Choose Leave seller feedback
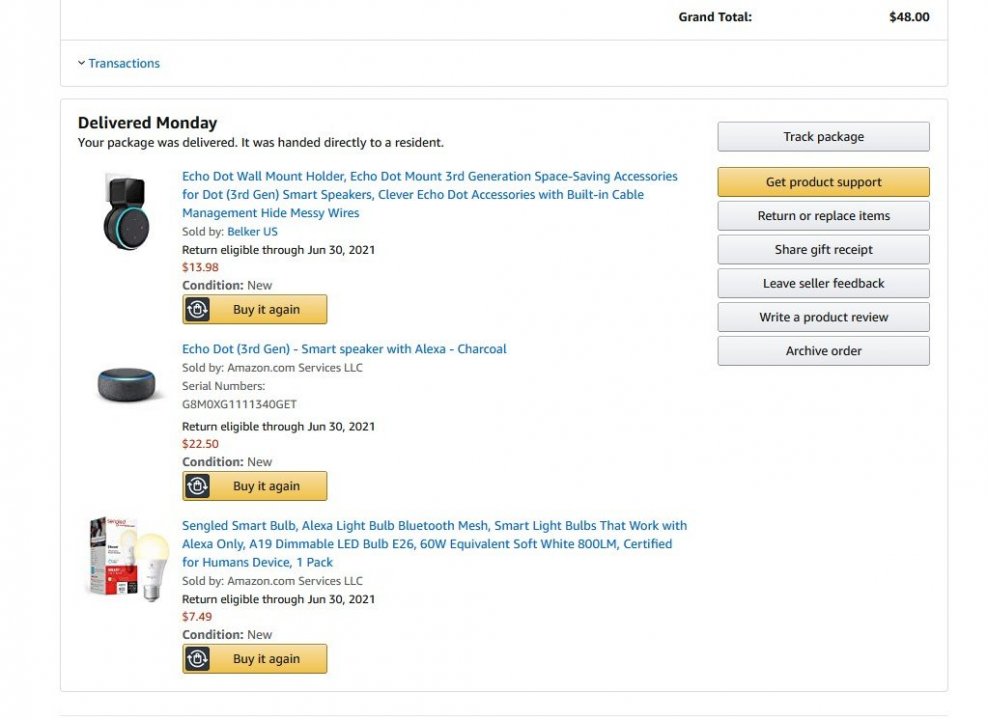988x720 pixels. coord(823,284)
